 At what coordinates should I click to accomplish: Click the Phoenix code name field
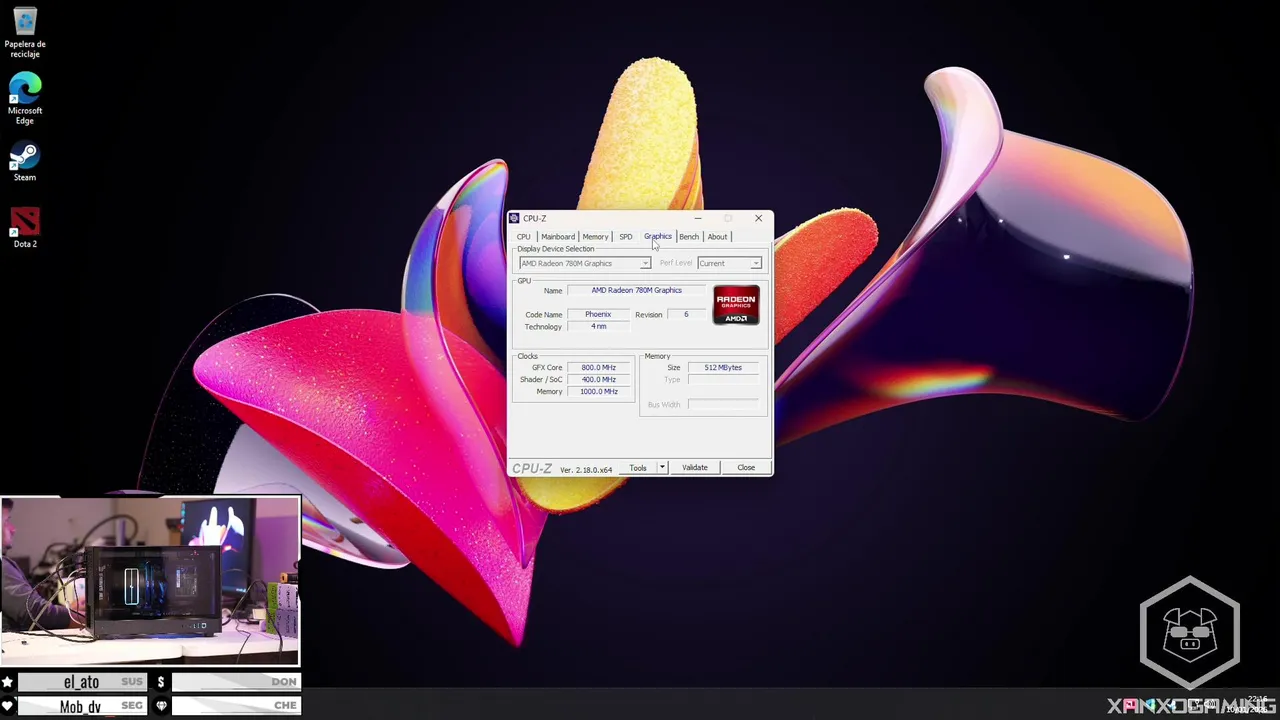click(598, 314)
